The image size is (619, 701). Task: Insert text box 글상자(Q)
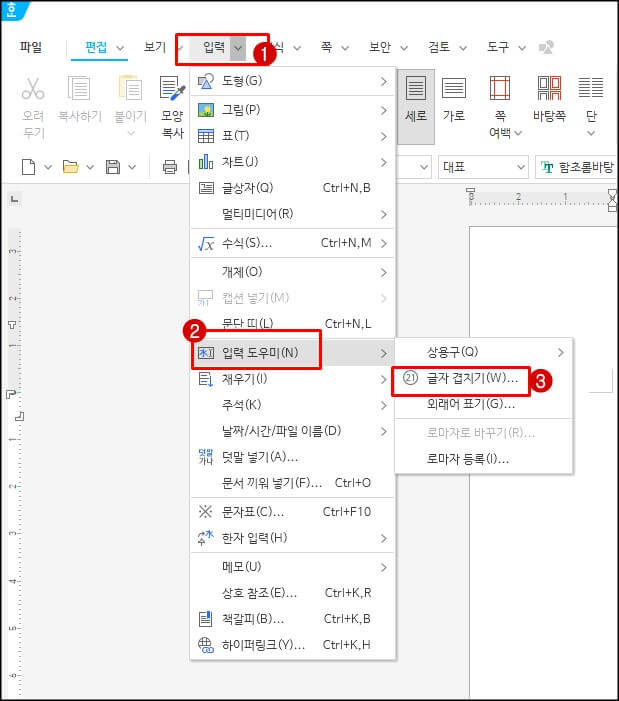tap(293, 188)
